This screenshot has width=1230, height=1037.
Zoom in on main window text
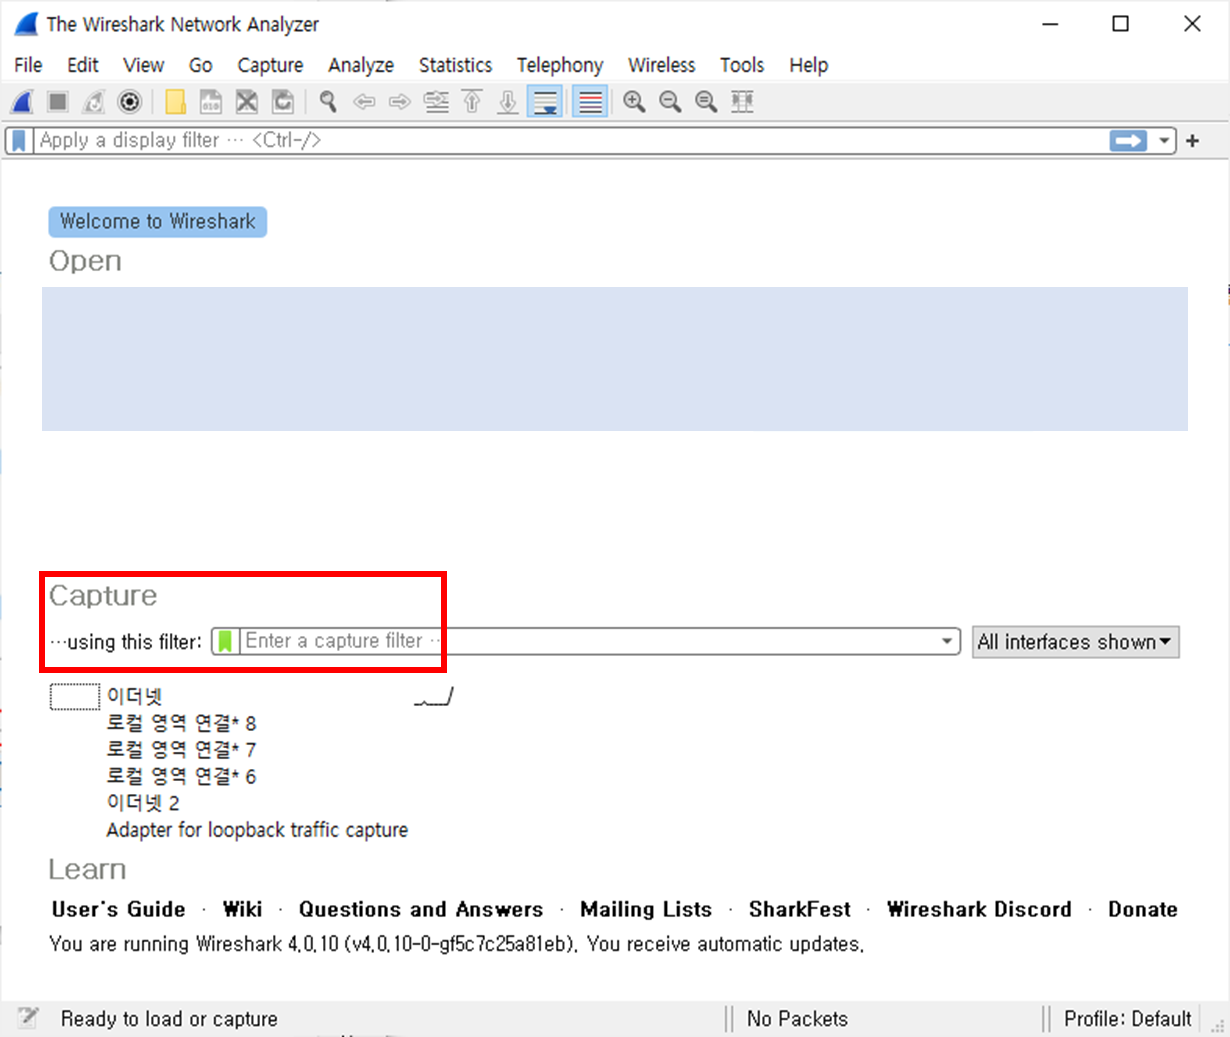[x=634, y=101]
